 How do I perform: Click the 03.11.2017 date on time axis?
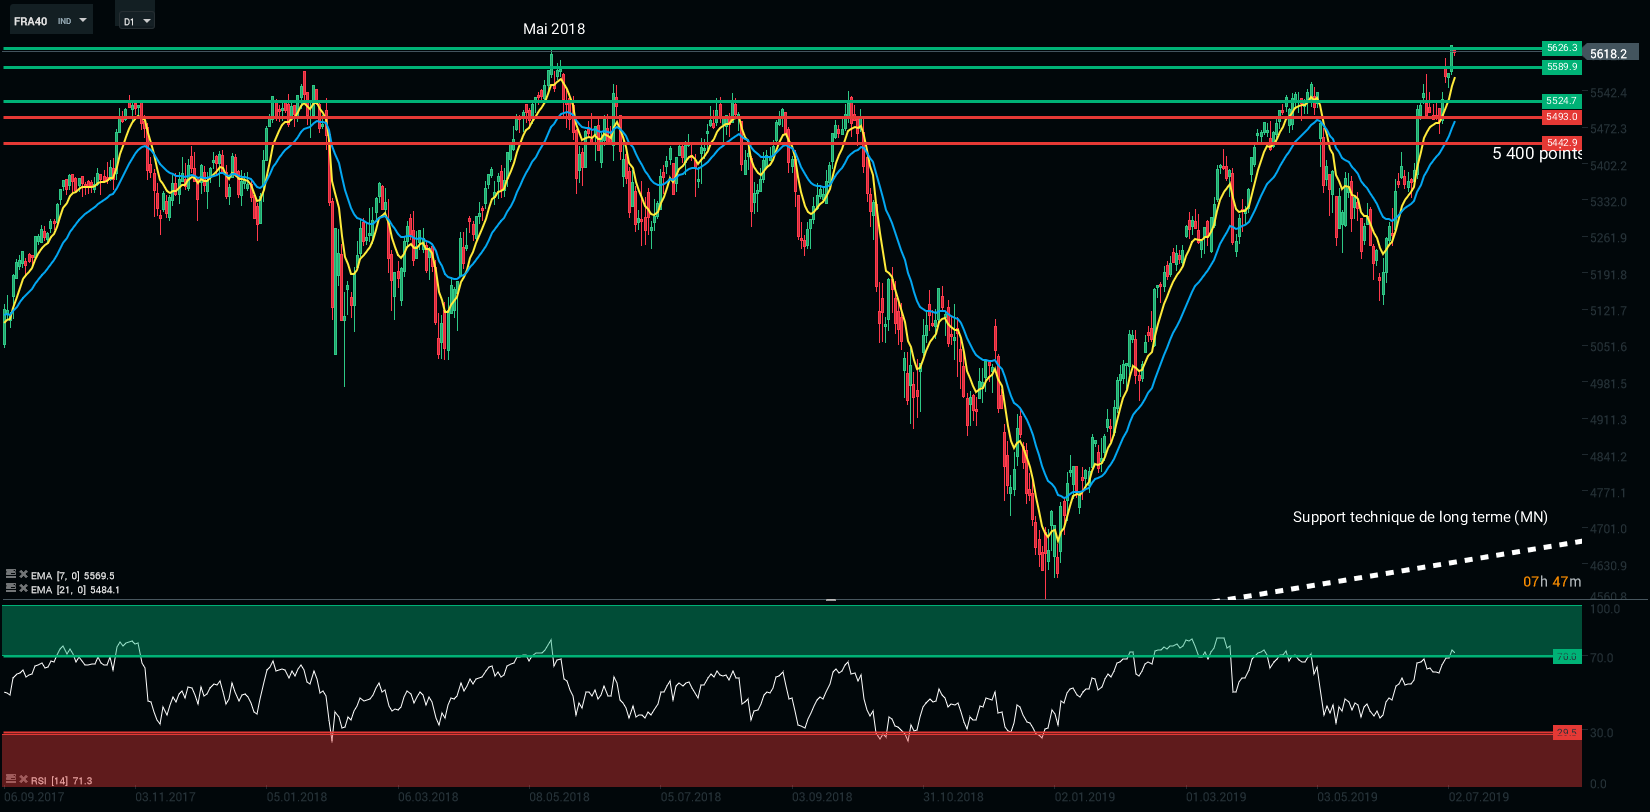coord(166,798)
